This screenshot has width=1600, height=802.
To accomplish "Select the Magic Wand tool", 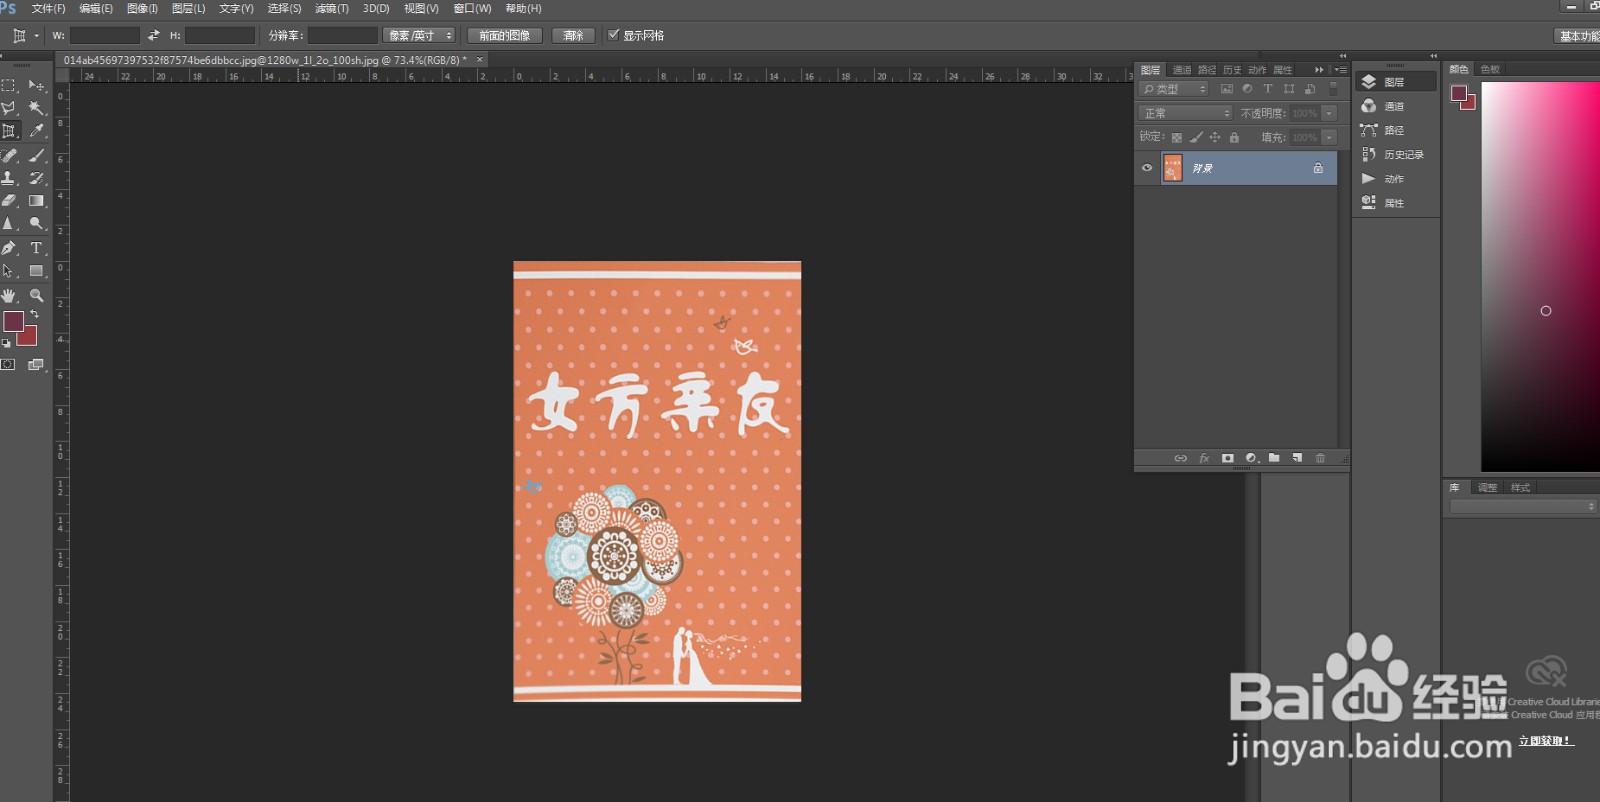I will coord(36,108).
